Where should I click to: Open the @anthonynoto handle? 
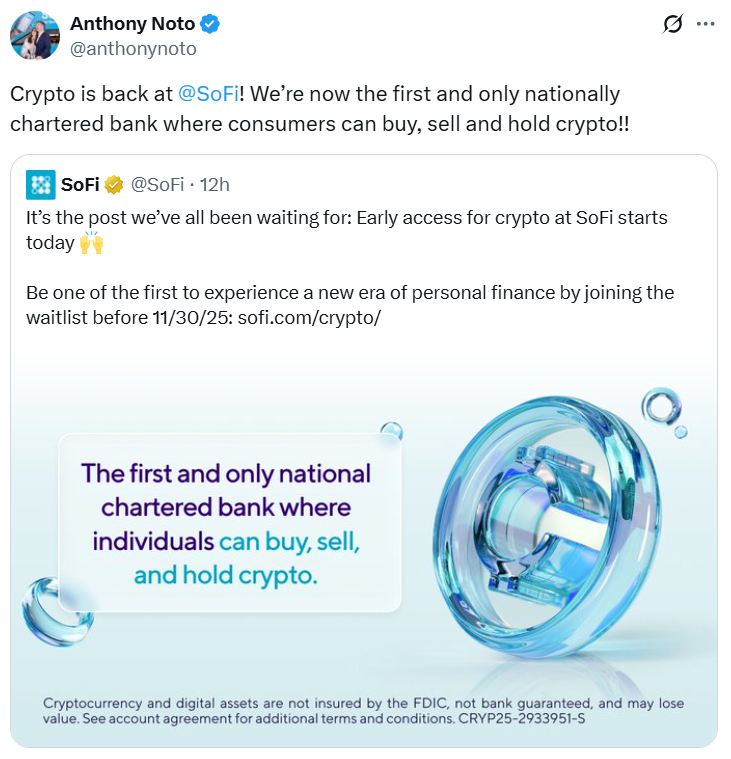click(133, 48)
